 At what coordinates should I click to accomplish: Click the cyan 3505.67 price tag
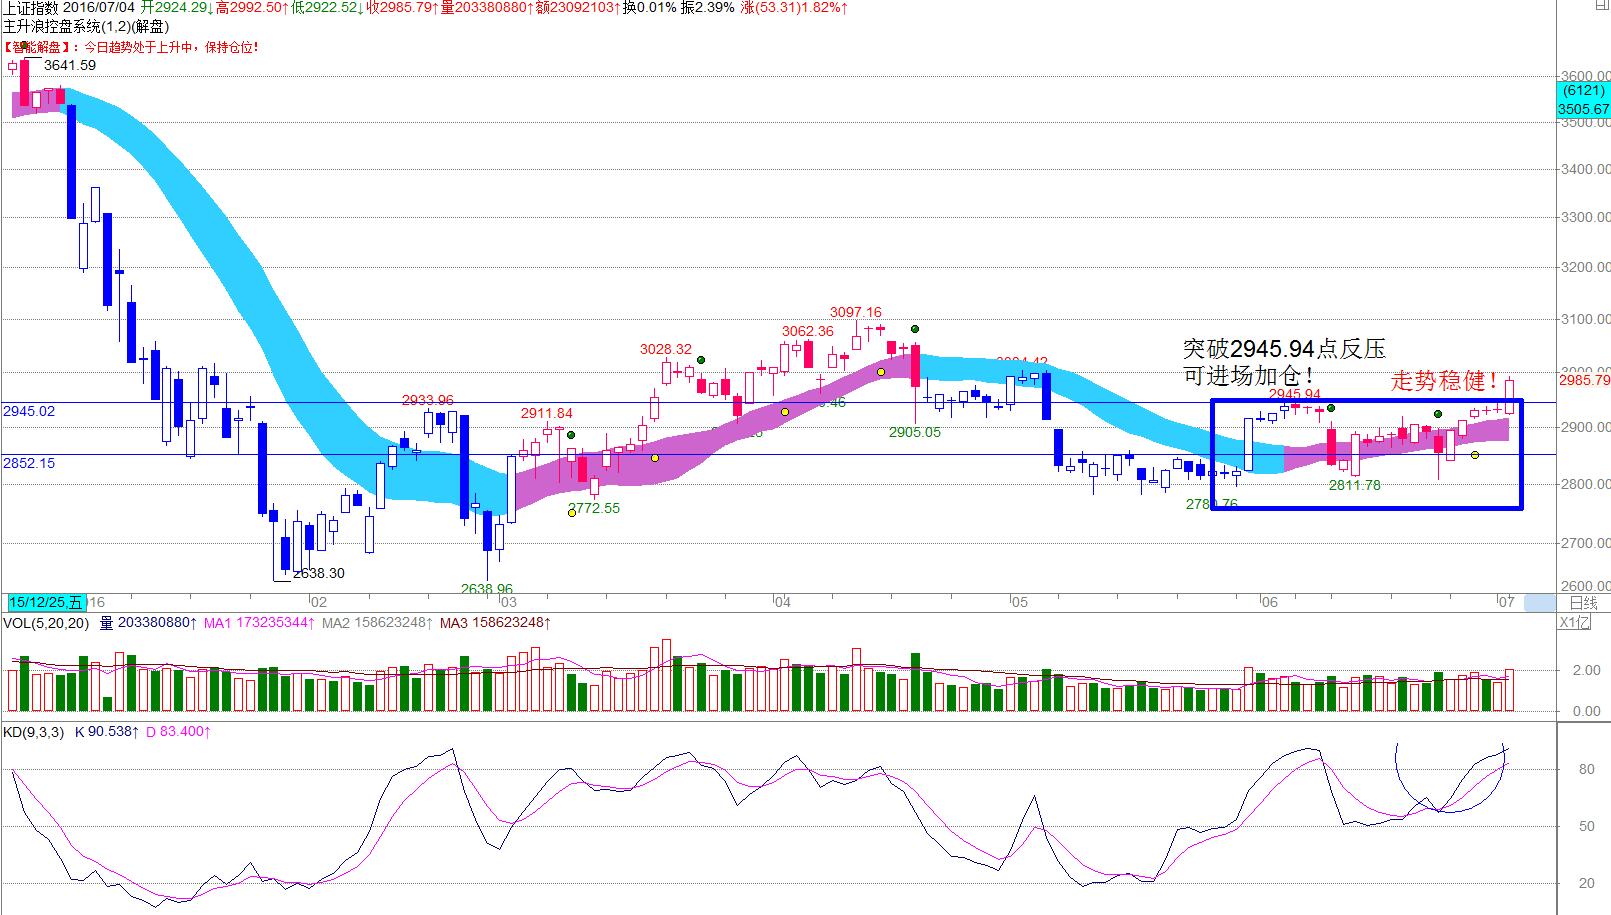coord(1584,109)
